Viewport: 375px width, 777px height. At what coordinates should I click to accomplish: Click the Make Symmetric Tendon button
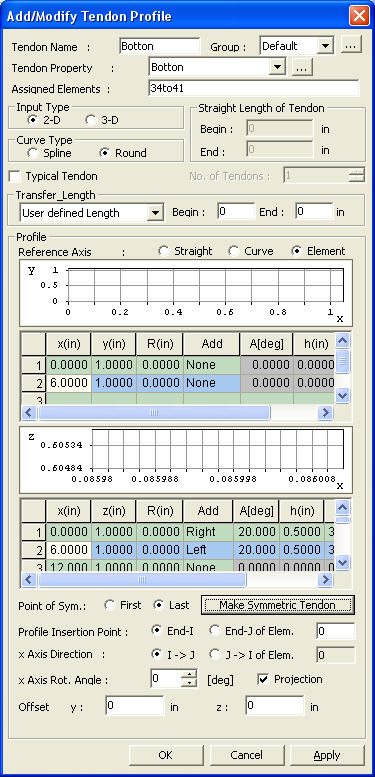click(277, 605)
